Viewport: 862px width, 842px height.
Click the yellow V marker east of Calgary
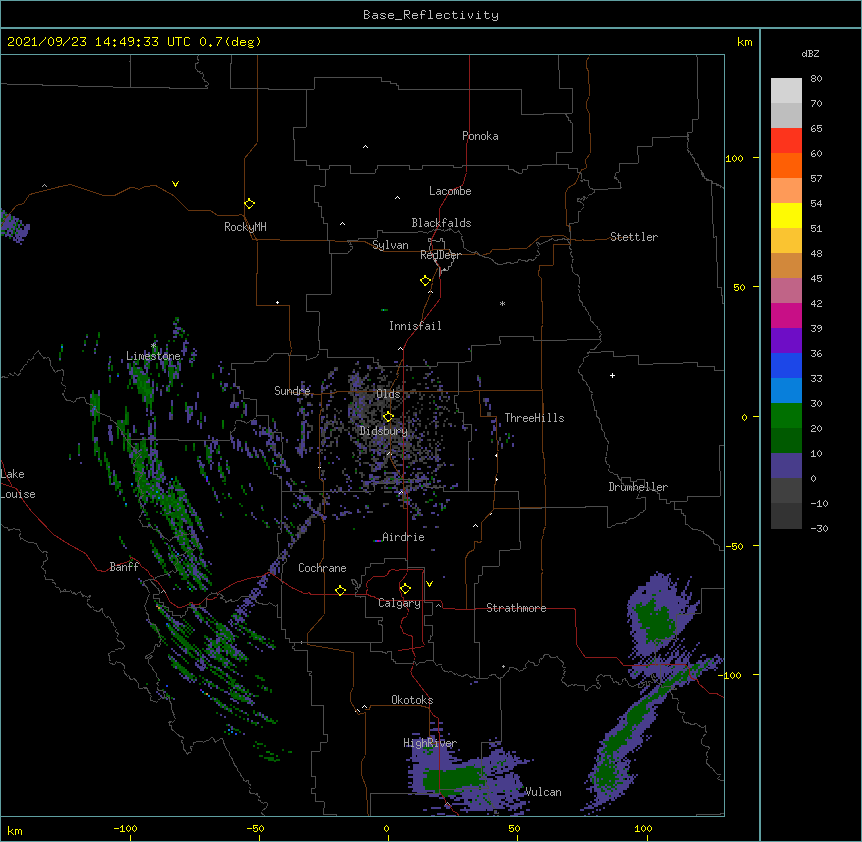tap(429, 584)
